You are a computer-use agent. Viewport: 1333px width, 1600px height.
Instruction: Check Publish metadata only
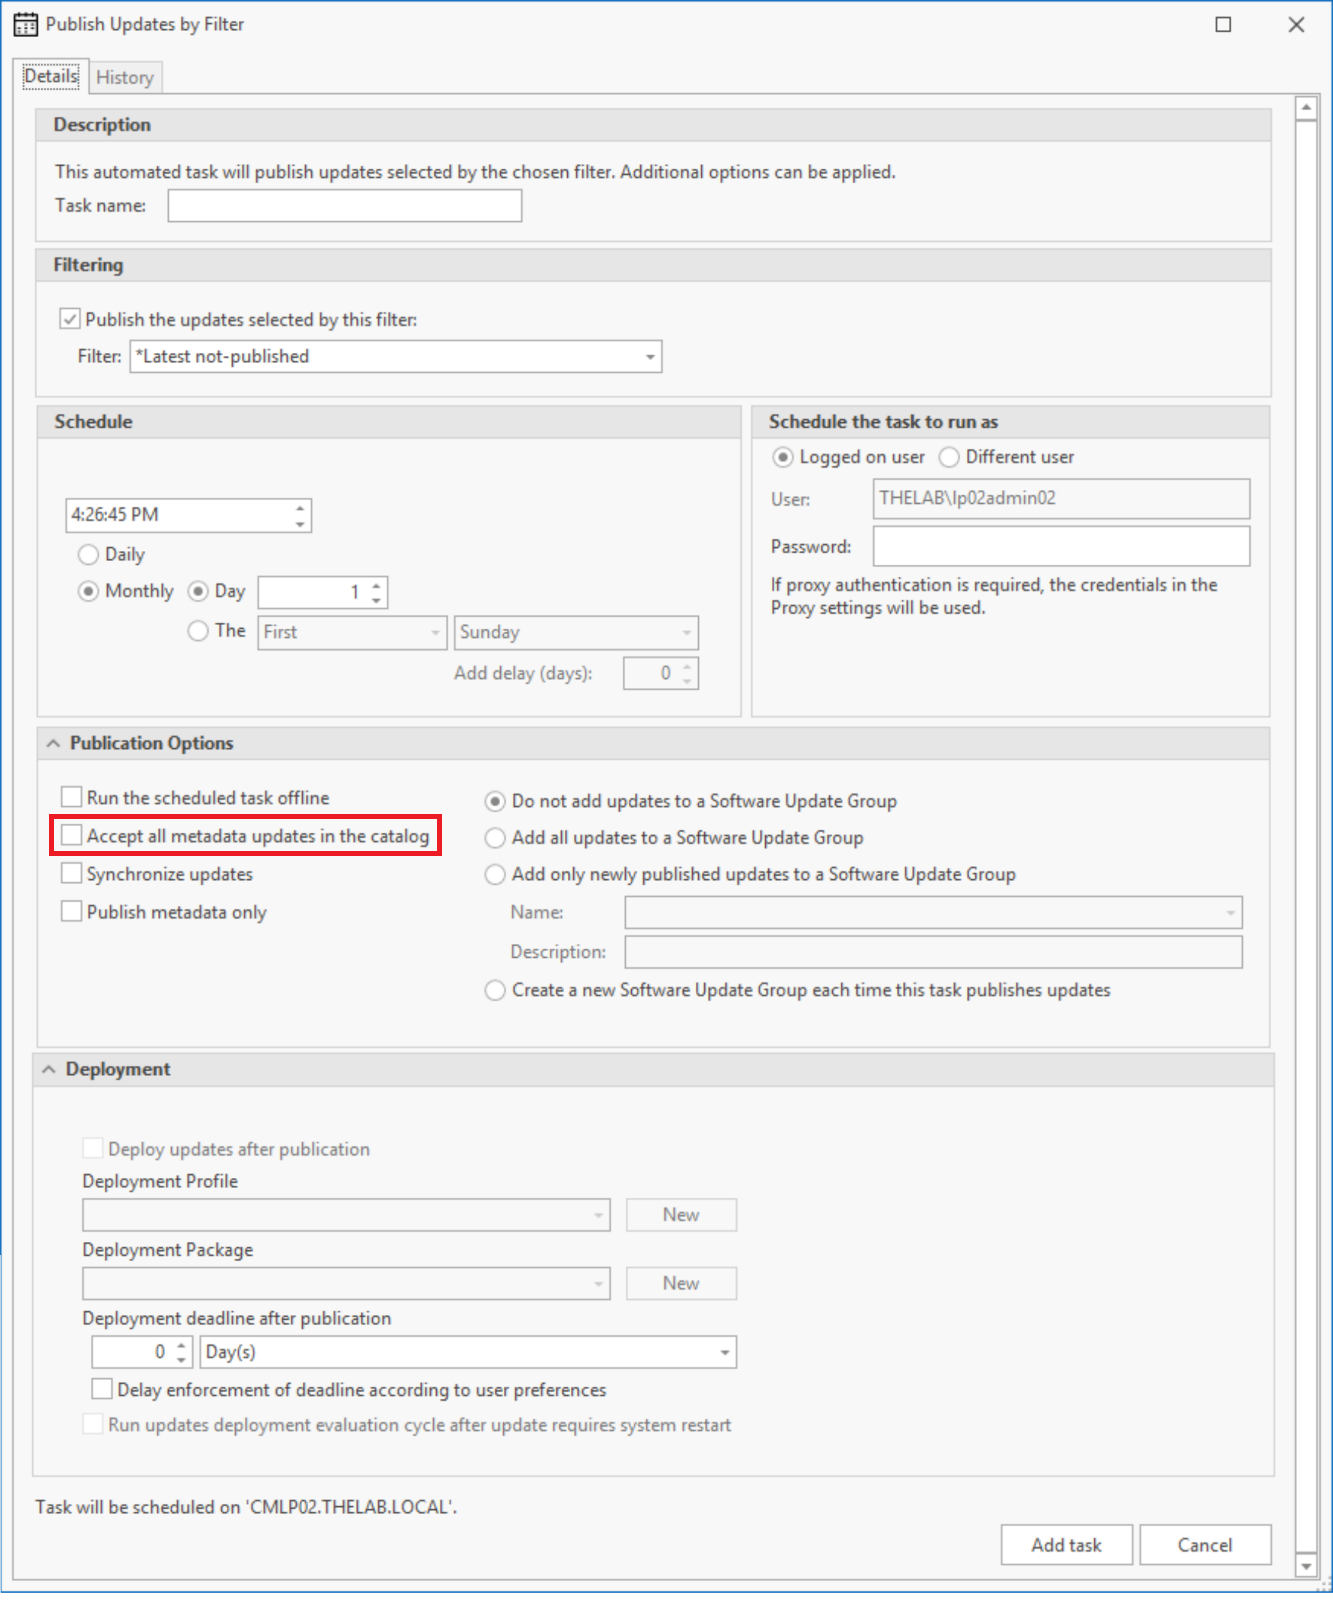[x=71, y=911]
